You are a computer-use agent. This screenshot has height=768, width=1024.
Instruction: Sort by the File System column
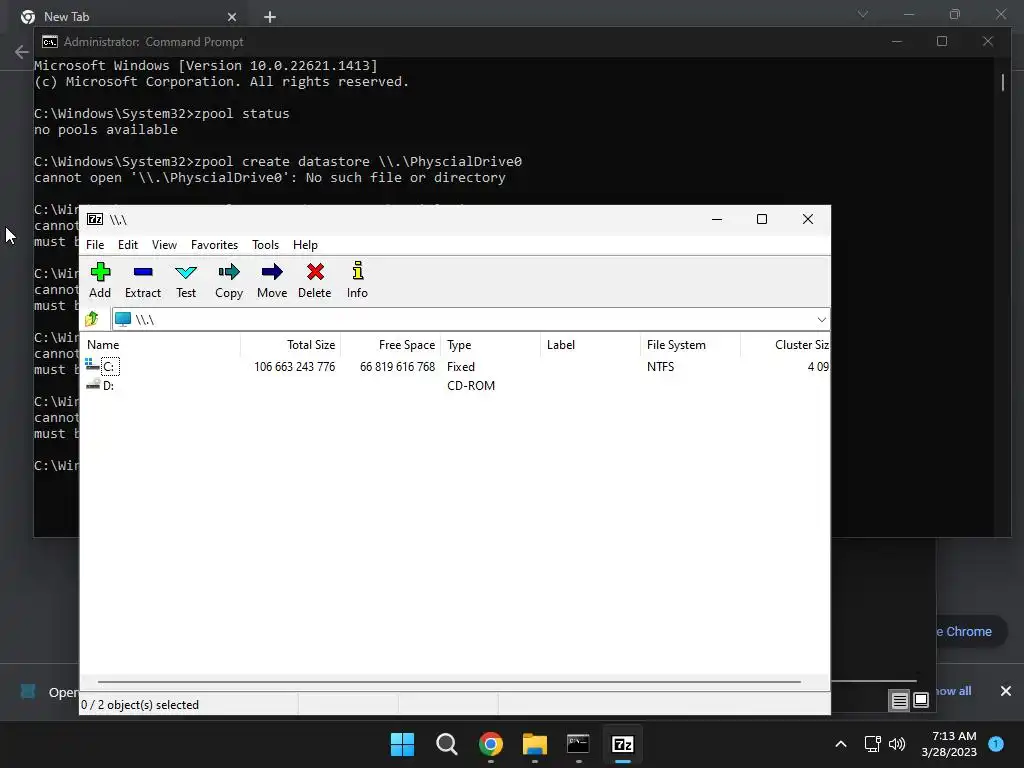tap(690, 345)
